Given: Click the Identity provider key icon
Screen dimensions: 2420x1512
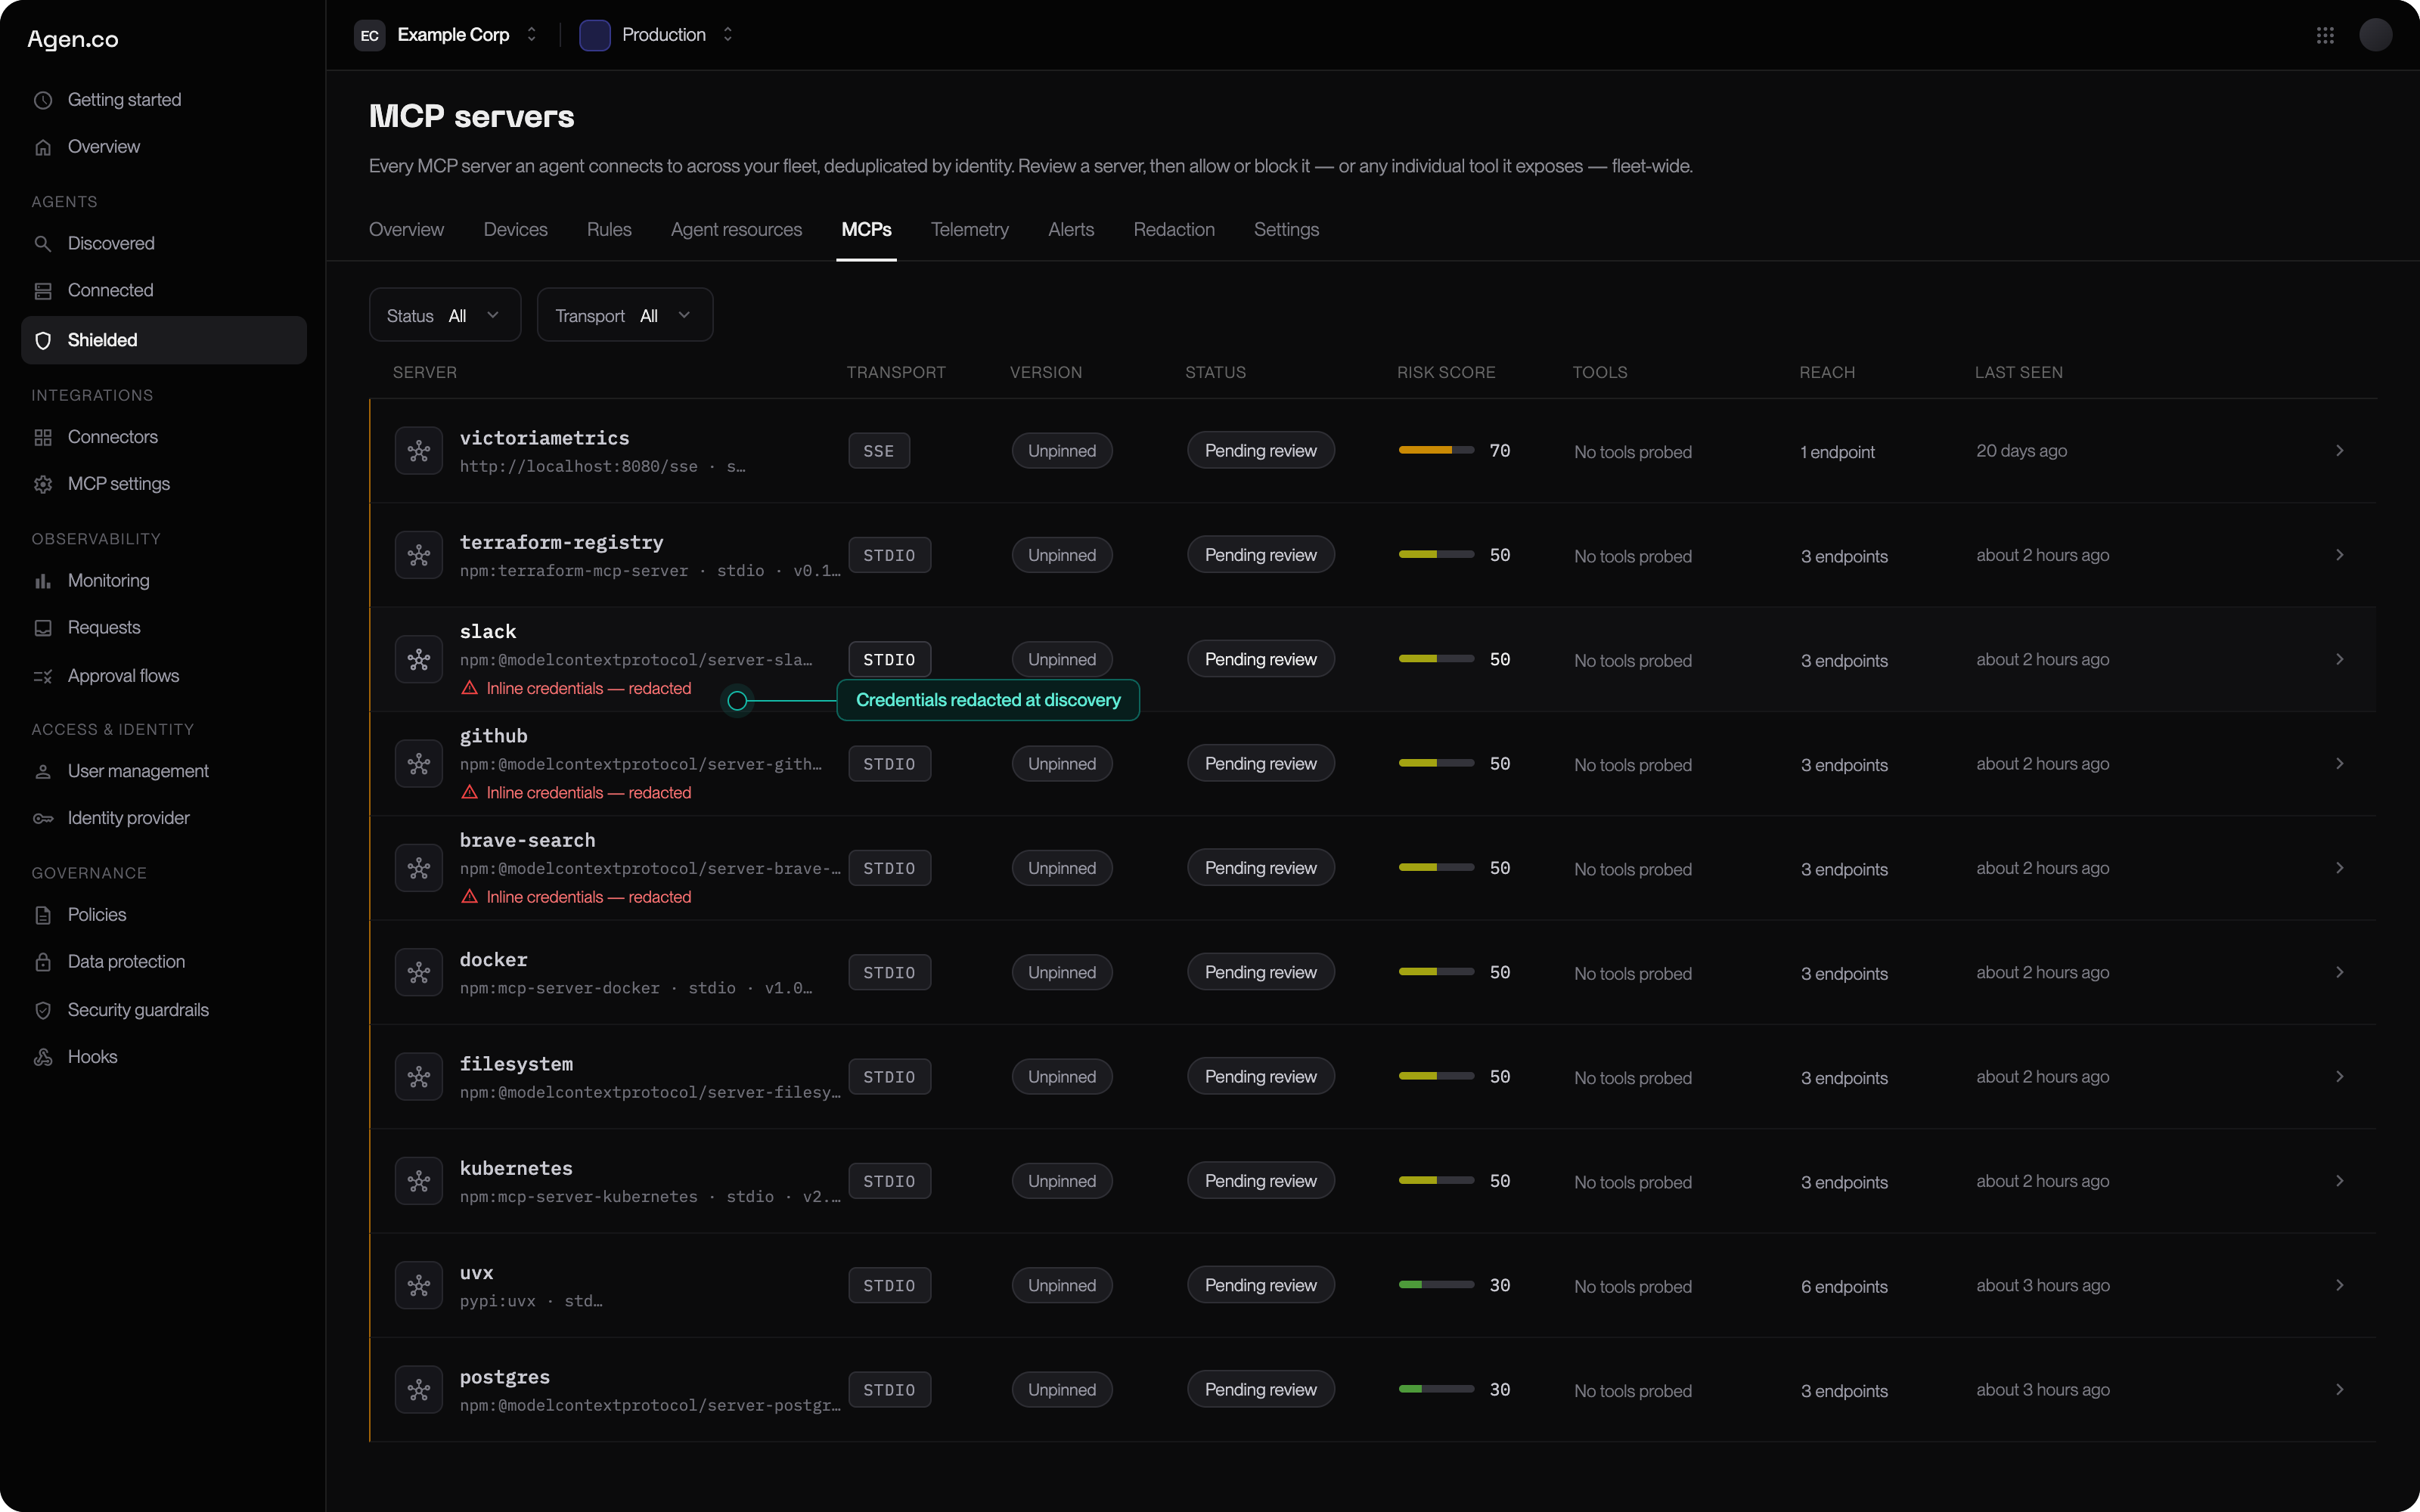Looking at the screenshot, I should click(x=43, y=818).
